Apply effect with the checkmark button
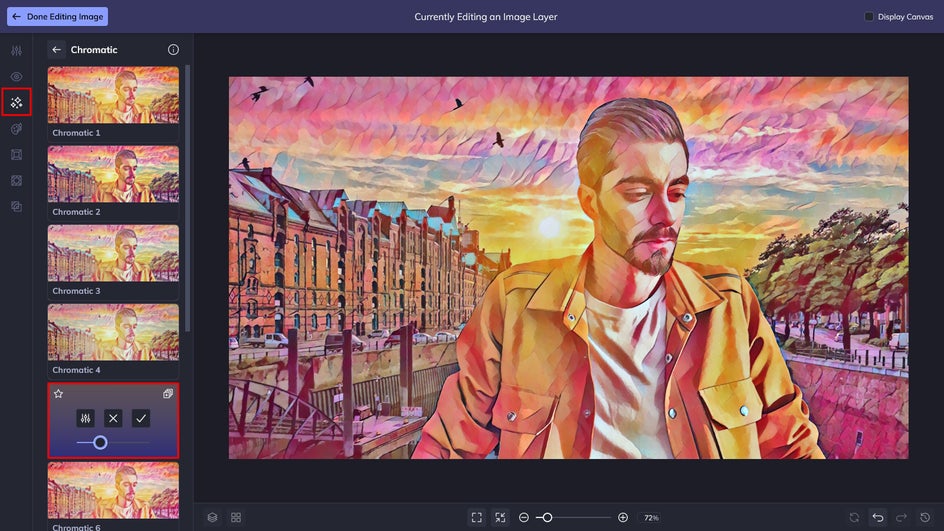The width and height of the screenshot is (944, 531). pos(141,418)
